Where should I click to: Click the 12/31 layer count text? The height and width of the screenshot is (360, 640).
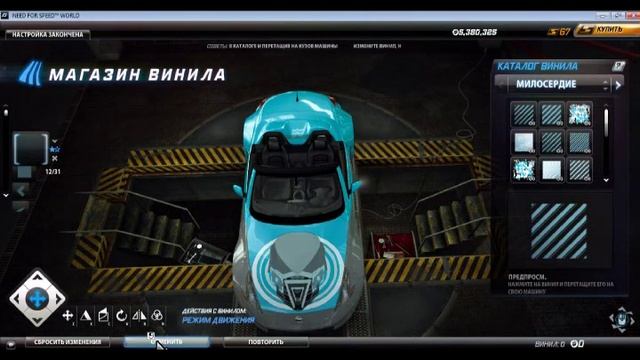[53, 172]
